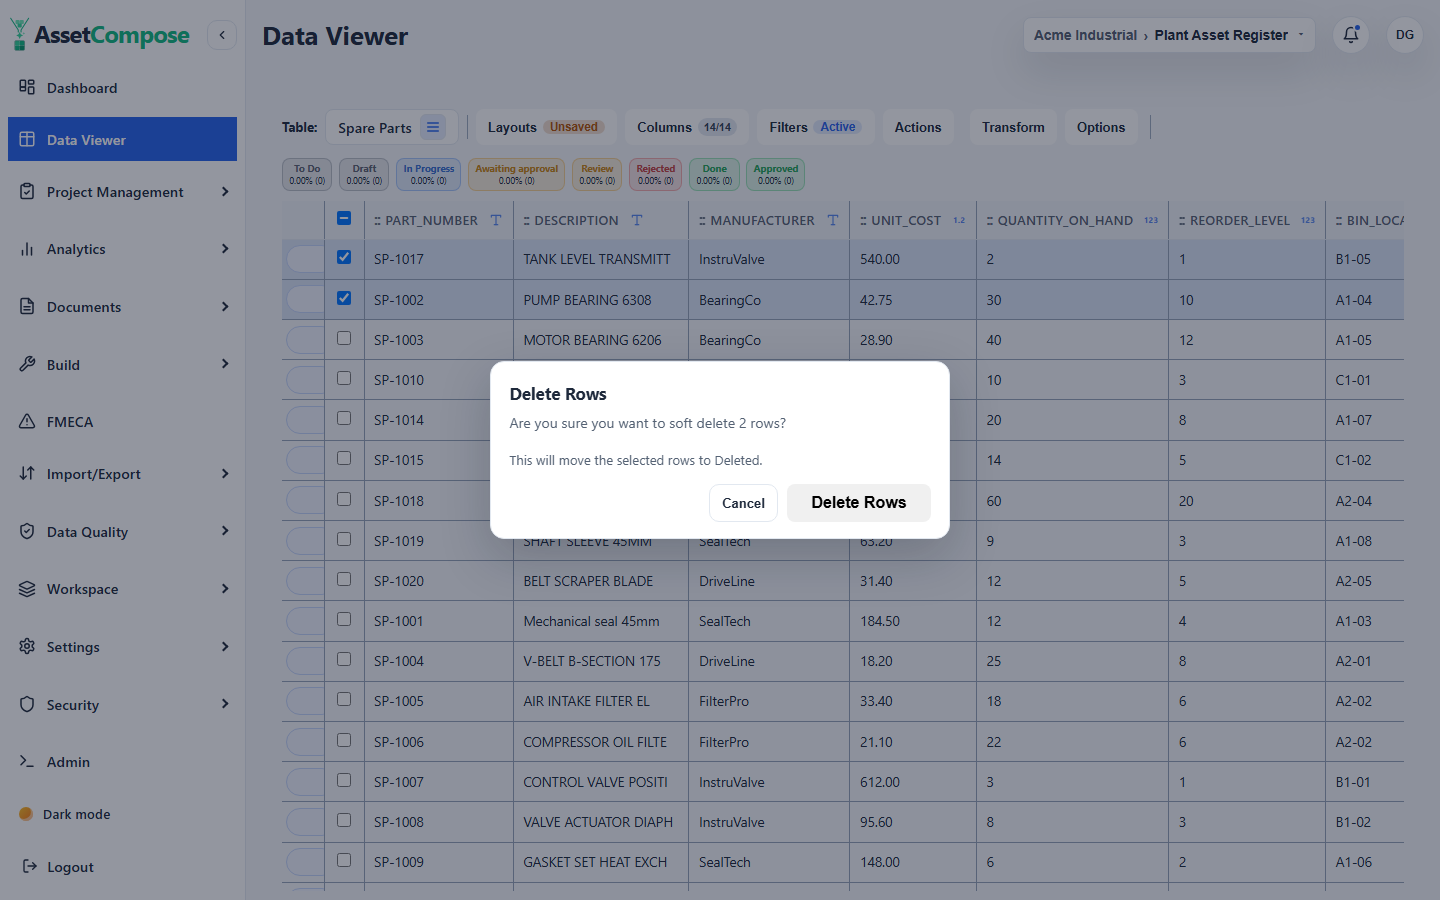The height and width of the screenshot is (900, 1440).
Task: Open the Transform menu
Action: point(1012,127)
